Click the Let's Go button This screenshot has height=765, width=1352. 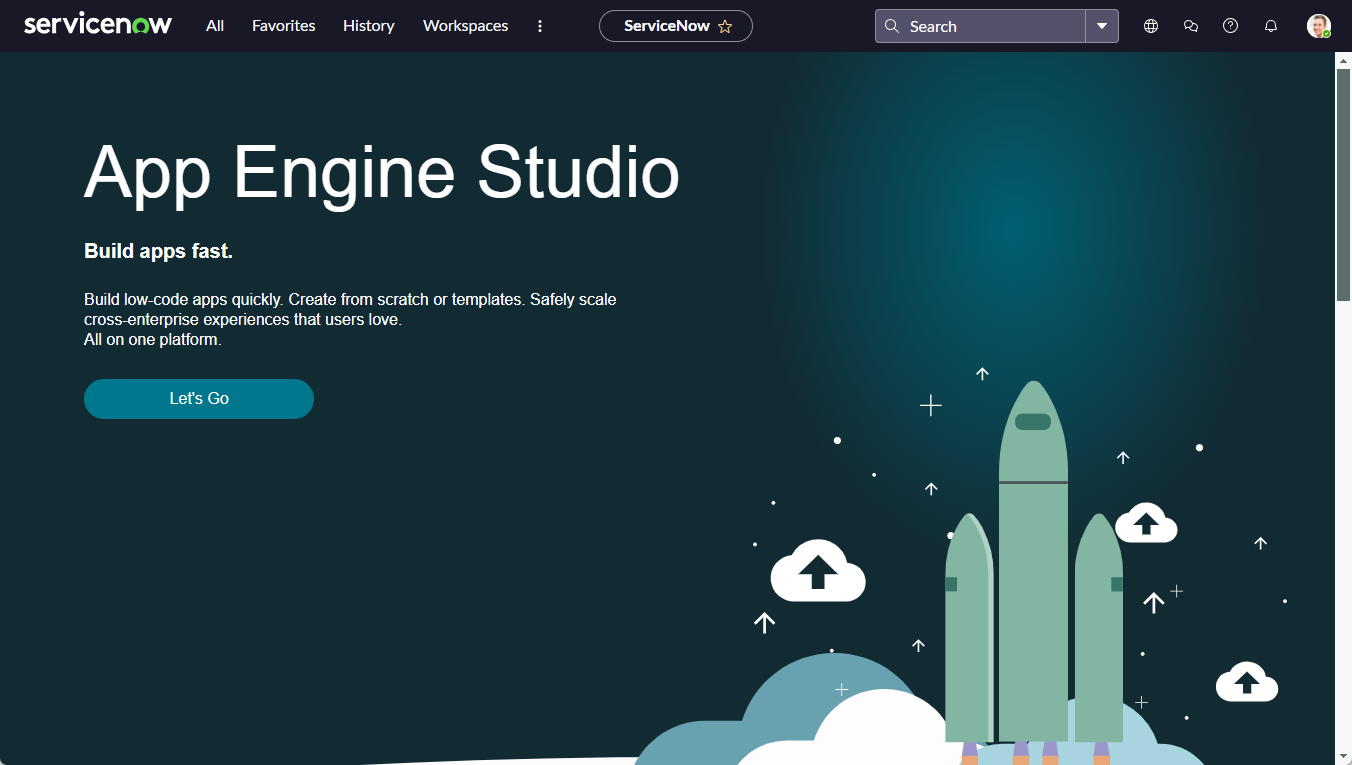pos(199,398)
